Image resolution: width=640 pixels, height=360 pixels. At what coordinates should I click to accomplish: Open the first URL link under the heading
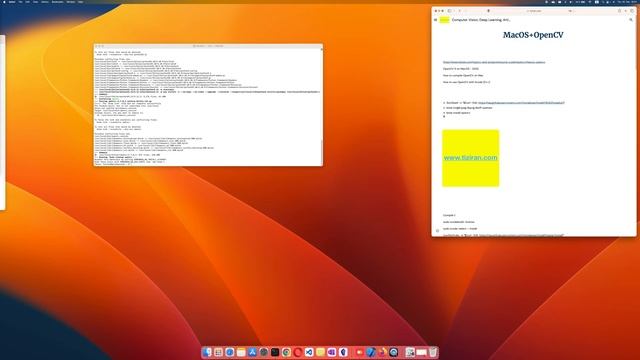pos(494,62)
